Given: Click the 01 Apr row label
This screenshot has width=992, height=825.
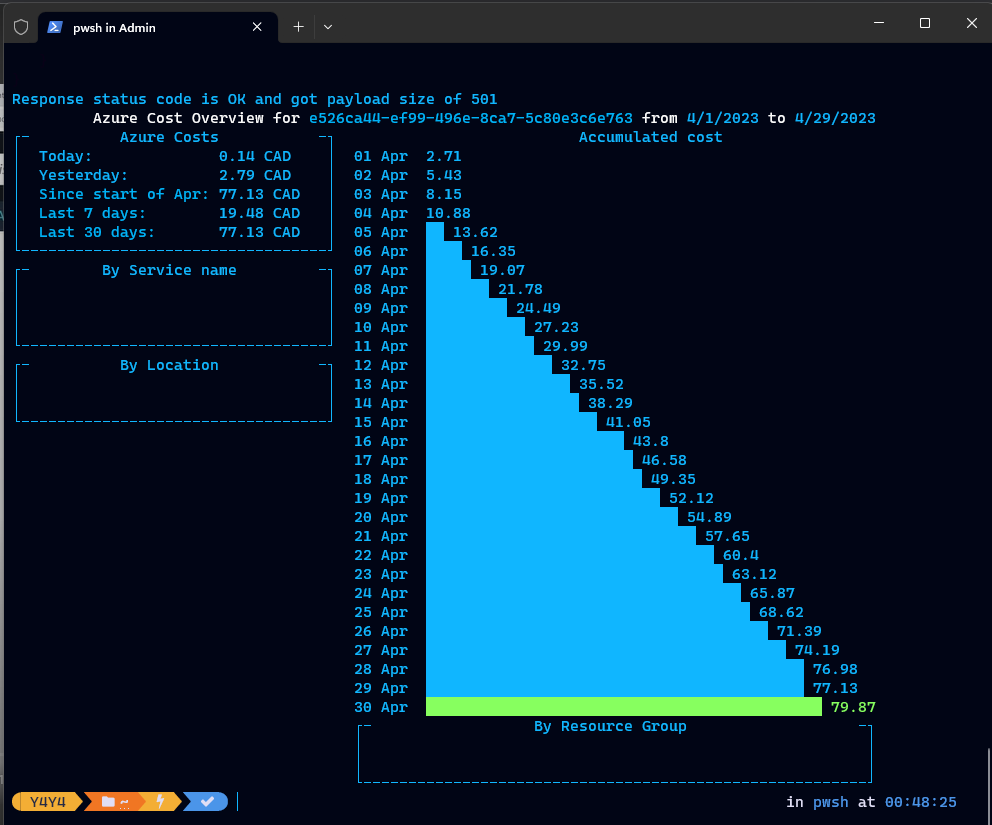Looking at the screenshot, I should [381, 156].
